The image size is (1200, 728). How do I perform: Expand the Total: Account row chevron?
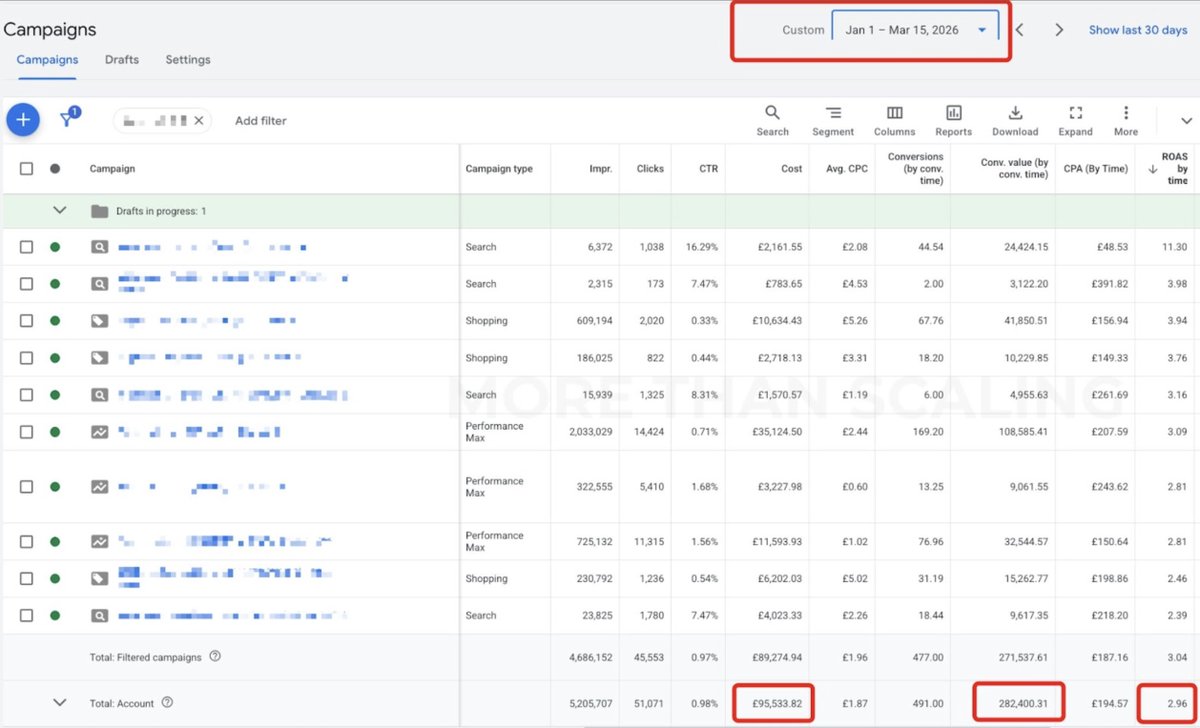59,703
